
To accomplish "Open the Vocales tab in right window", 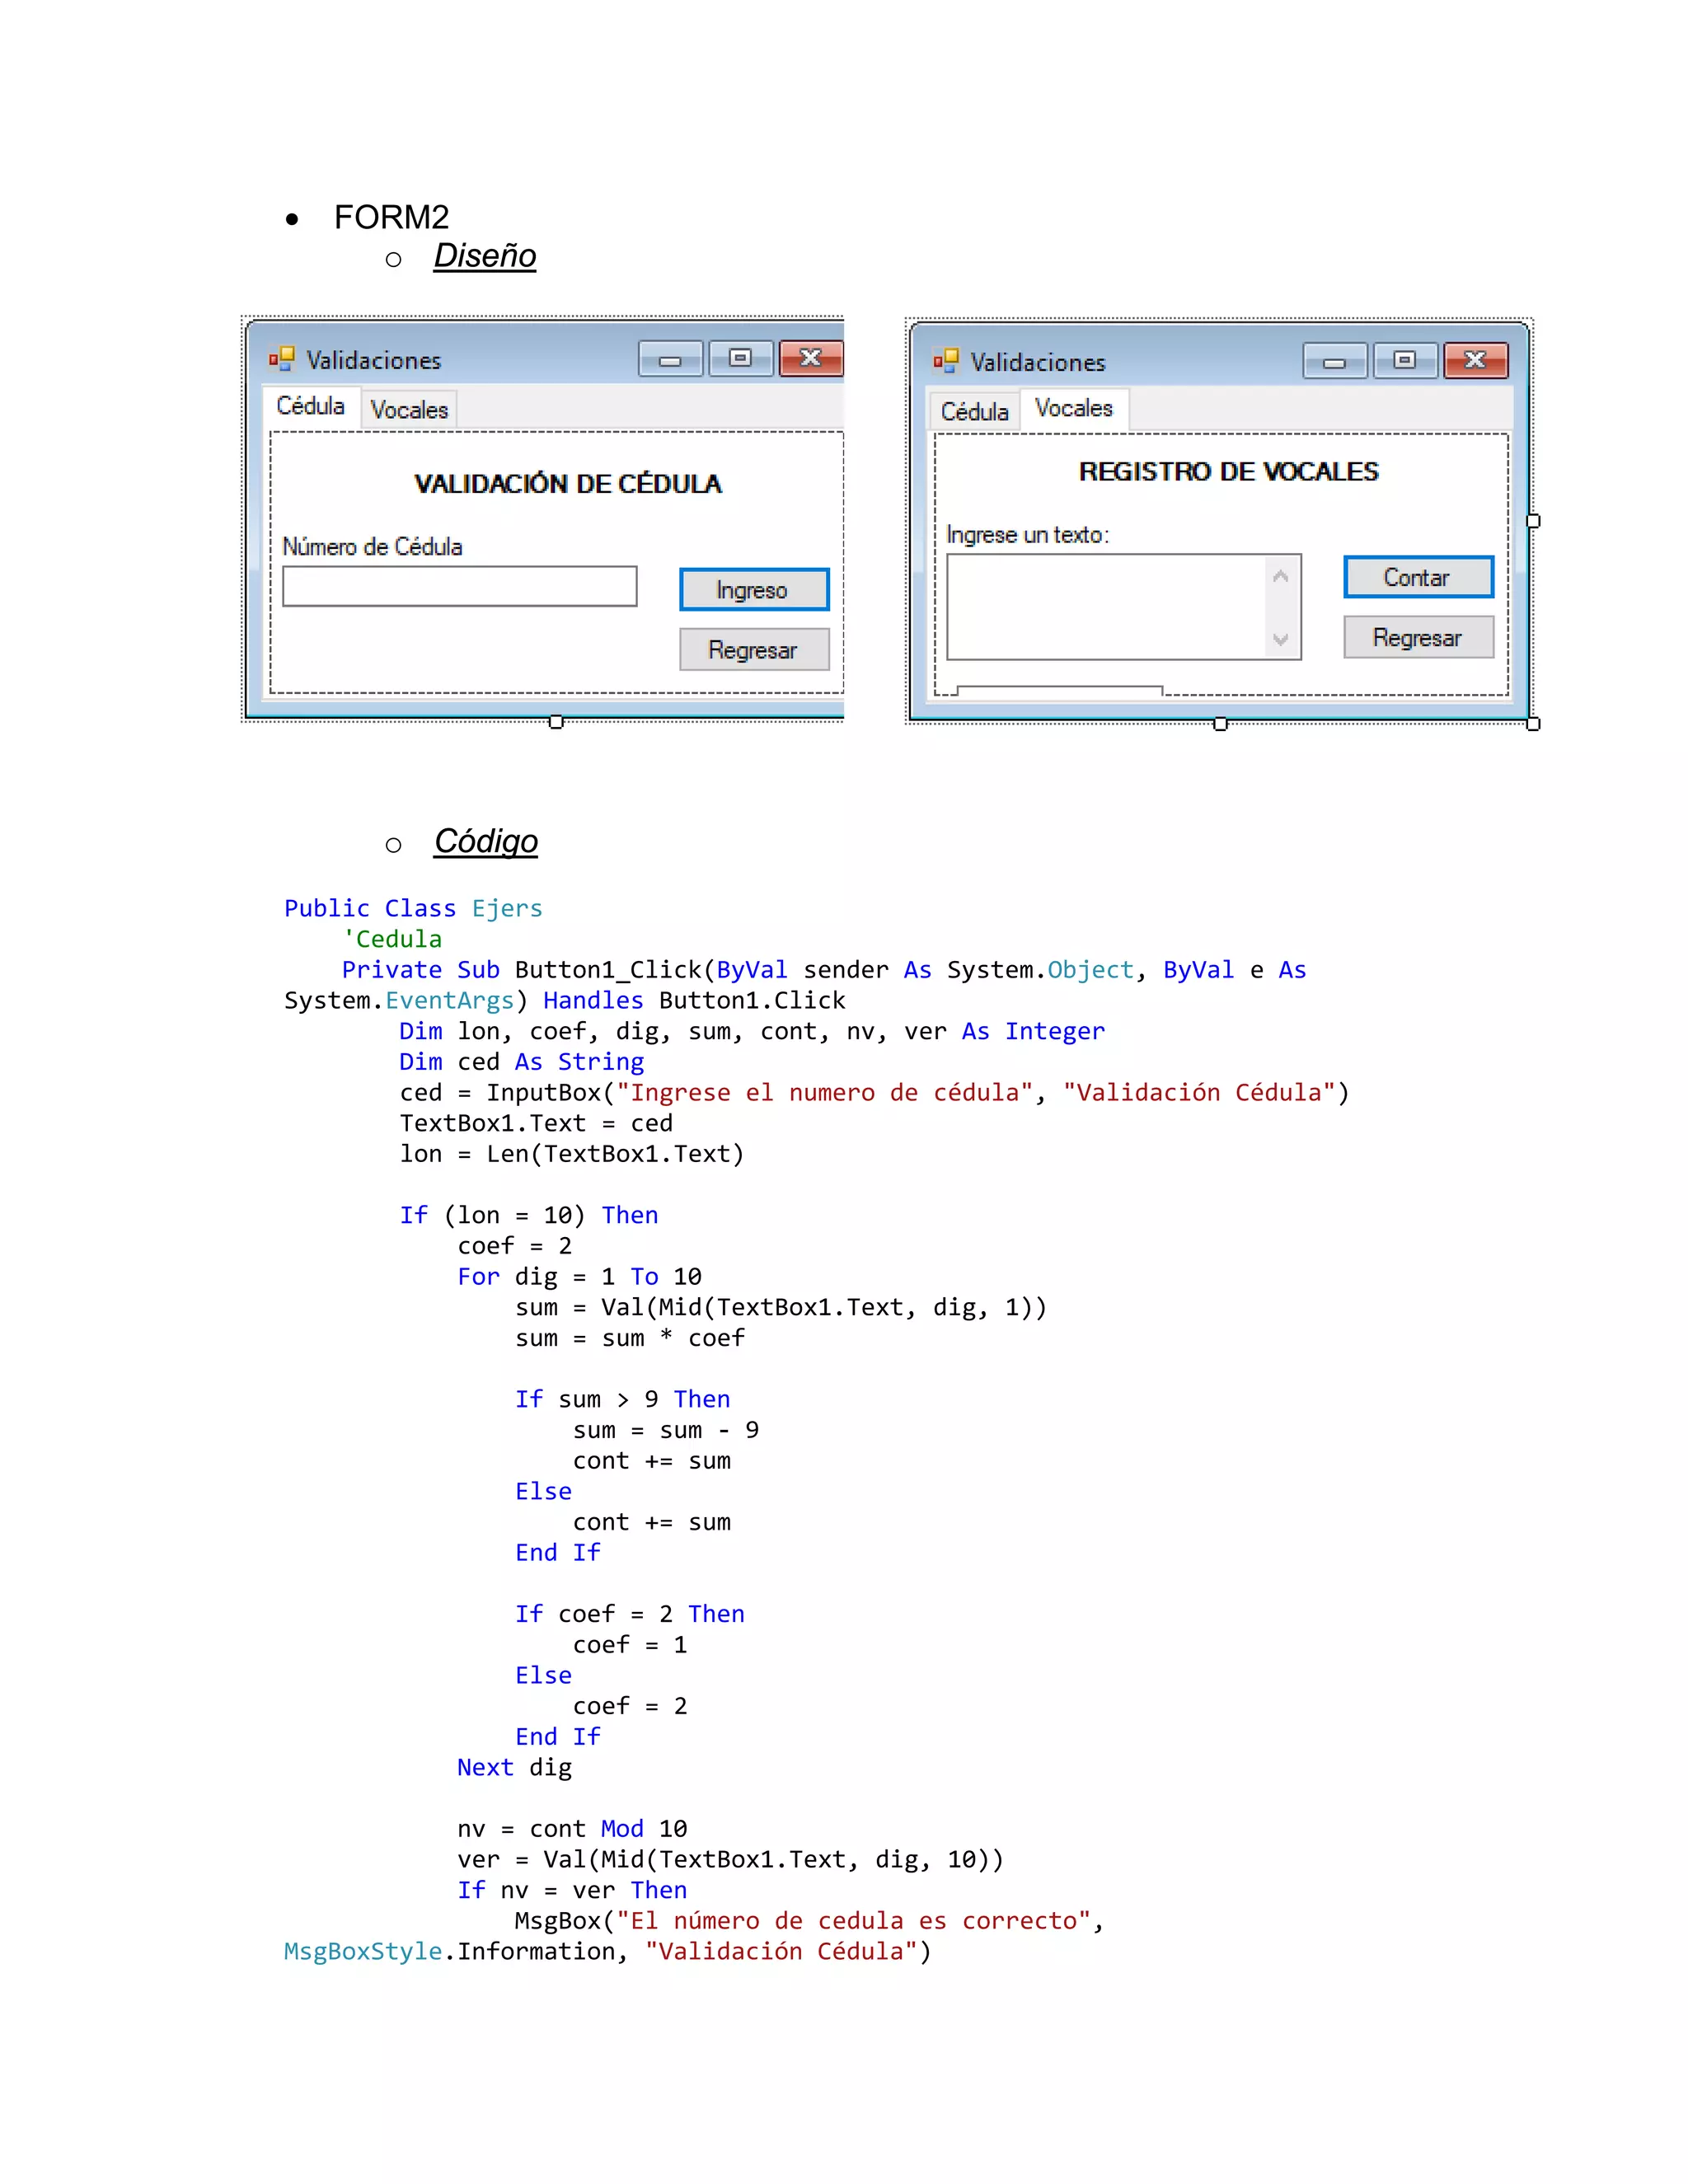I will point(1074,409).
